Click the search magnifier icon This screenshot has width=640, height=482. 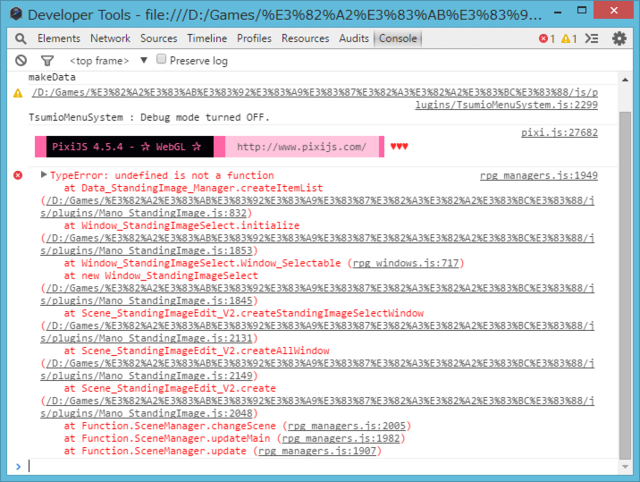(x=20, y=39)
